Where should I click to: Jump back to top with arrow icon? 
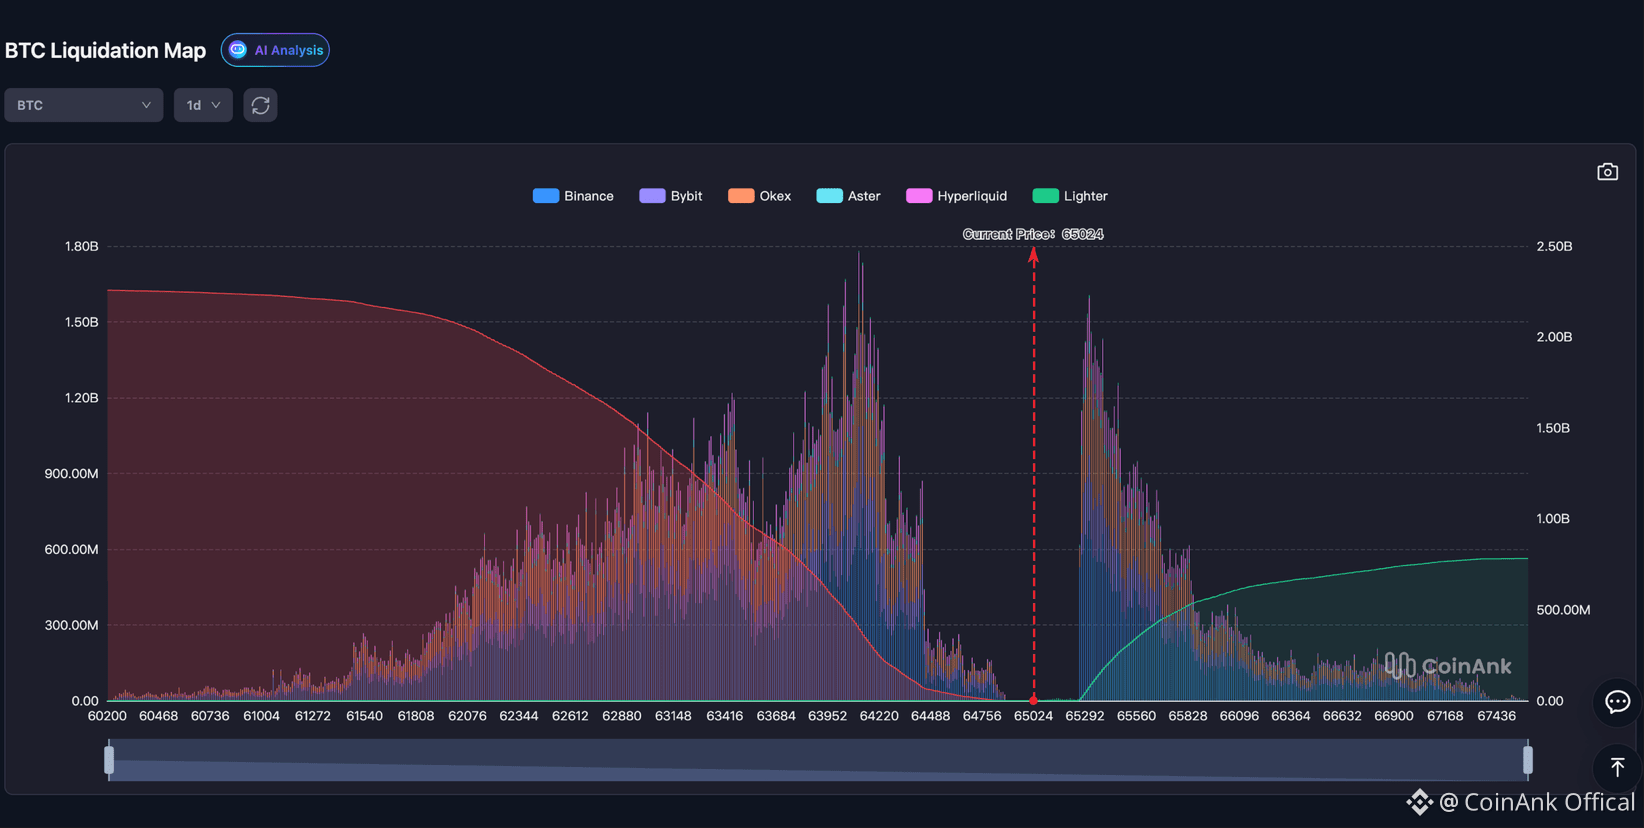1617,767
